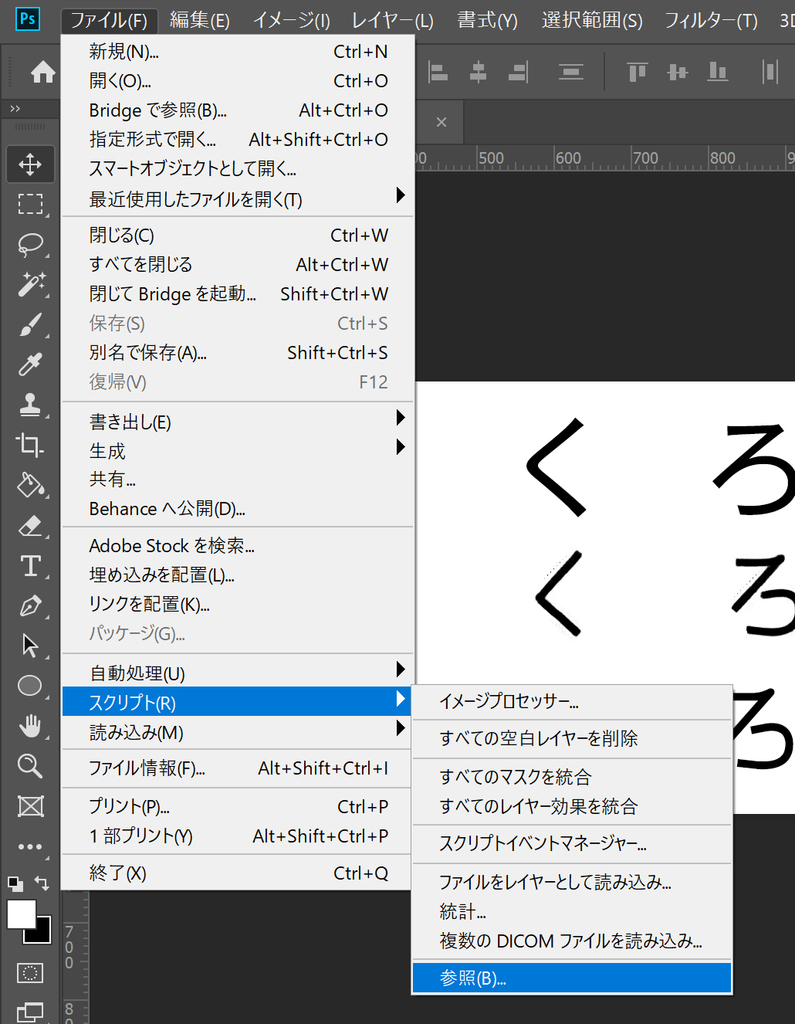The height and width of the screenshot is (1024, 795).
Task: Select the Clone Stamp tool
Action: click(30, 404)
